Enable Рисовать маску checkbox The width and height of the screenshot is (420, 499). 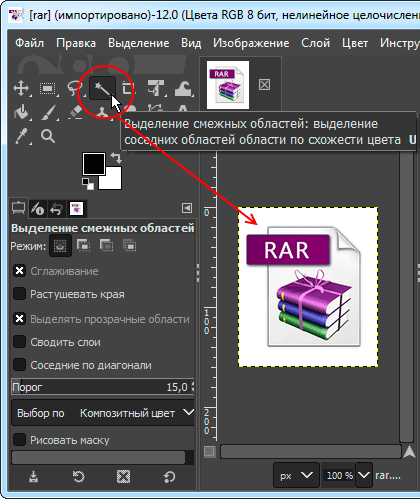coord(19,440)
